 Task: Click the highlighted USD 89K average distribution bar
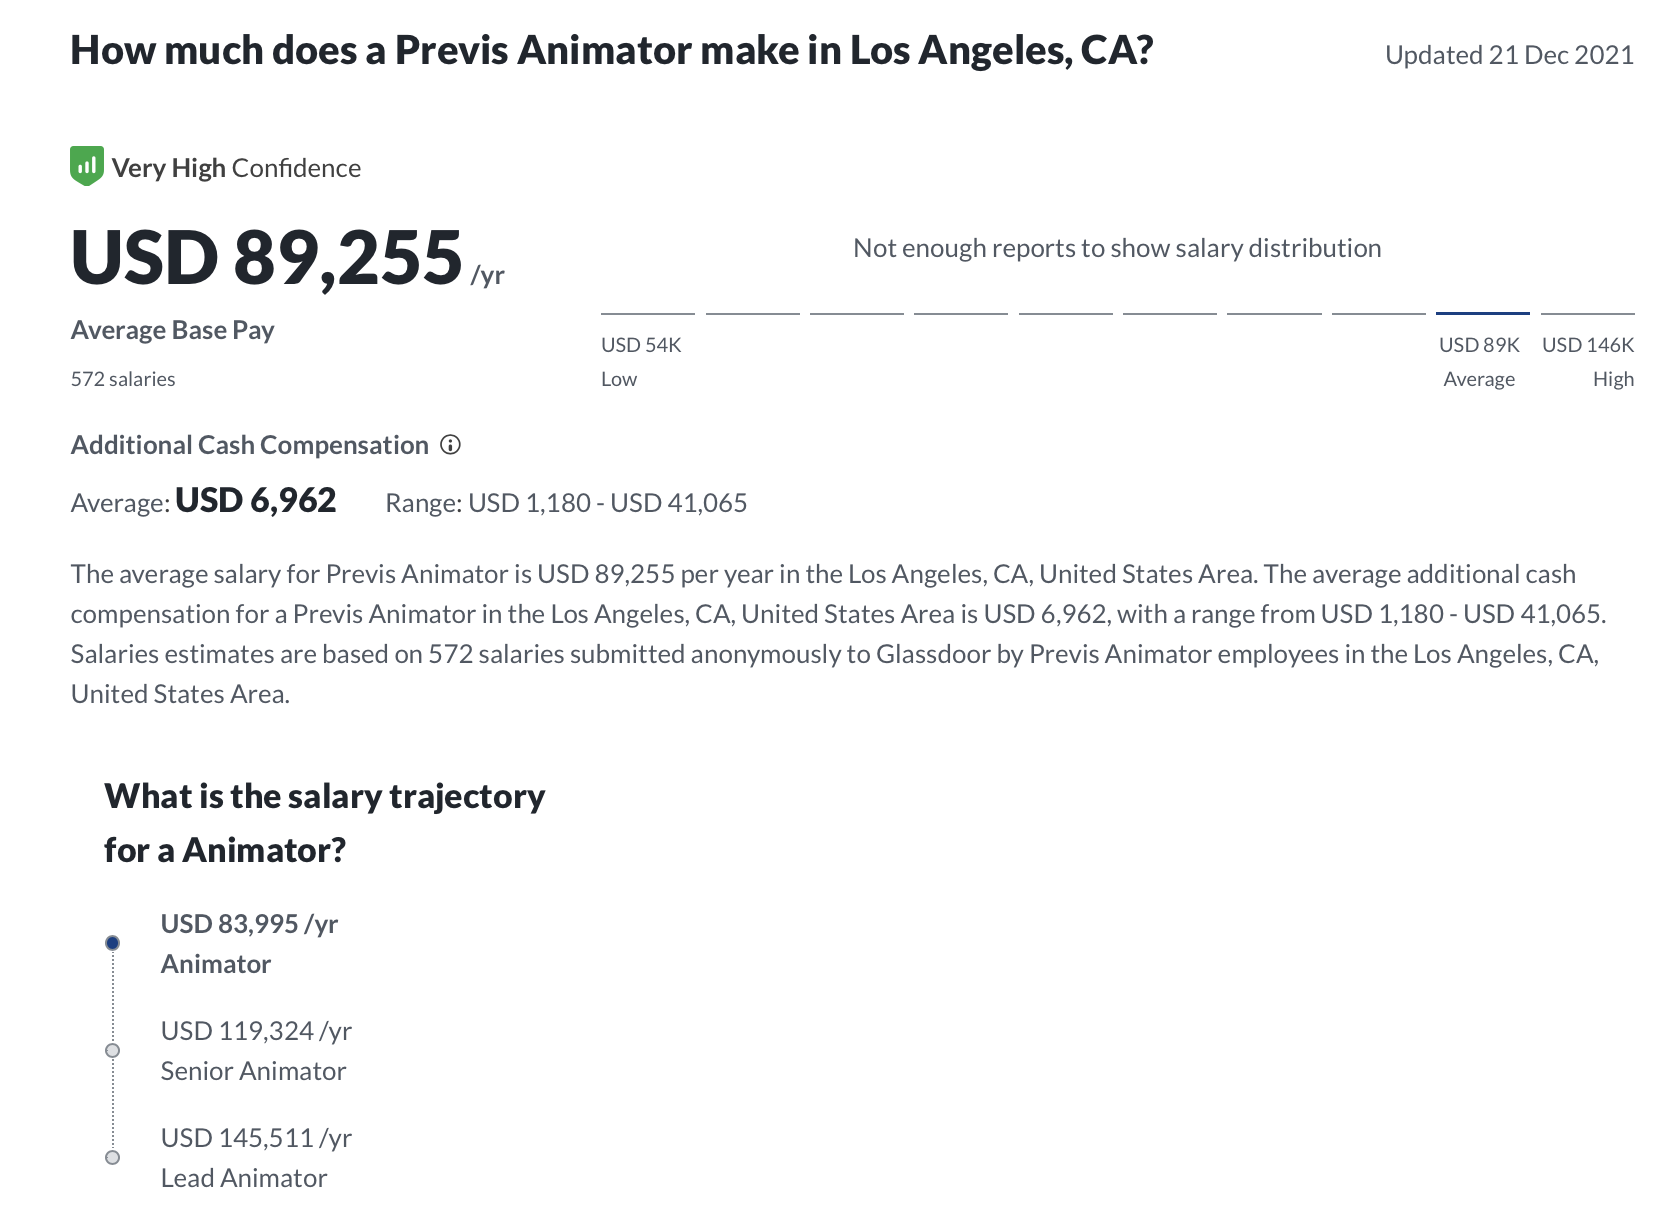(x=1483, y=313)
